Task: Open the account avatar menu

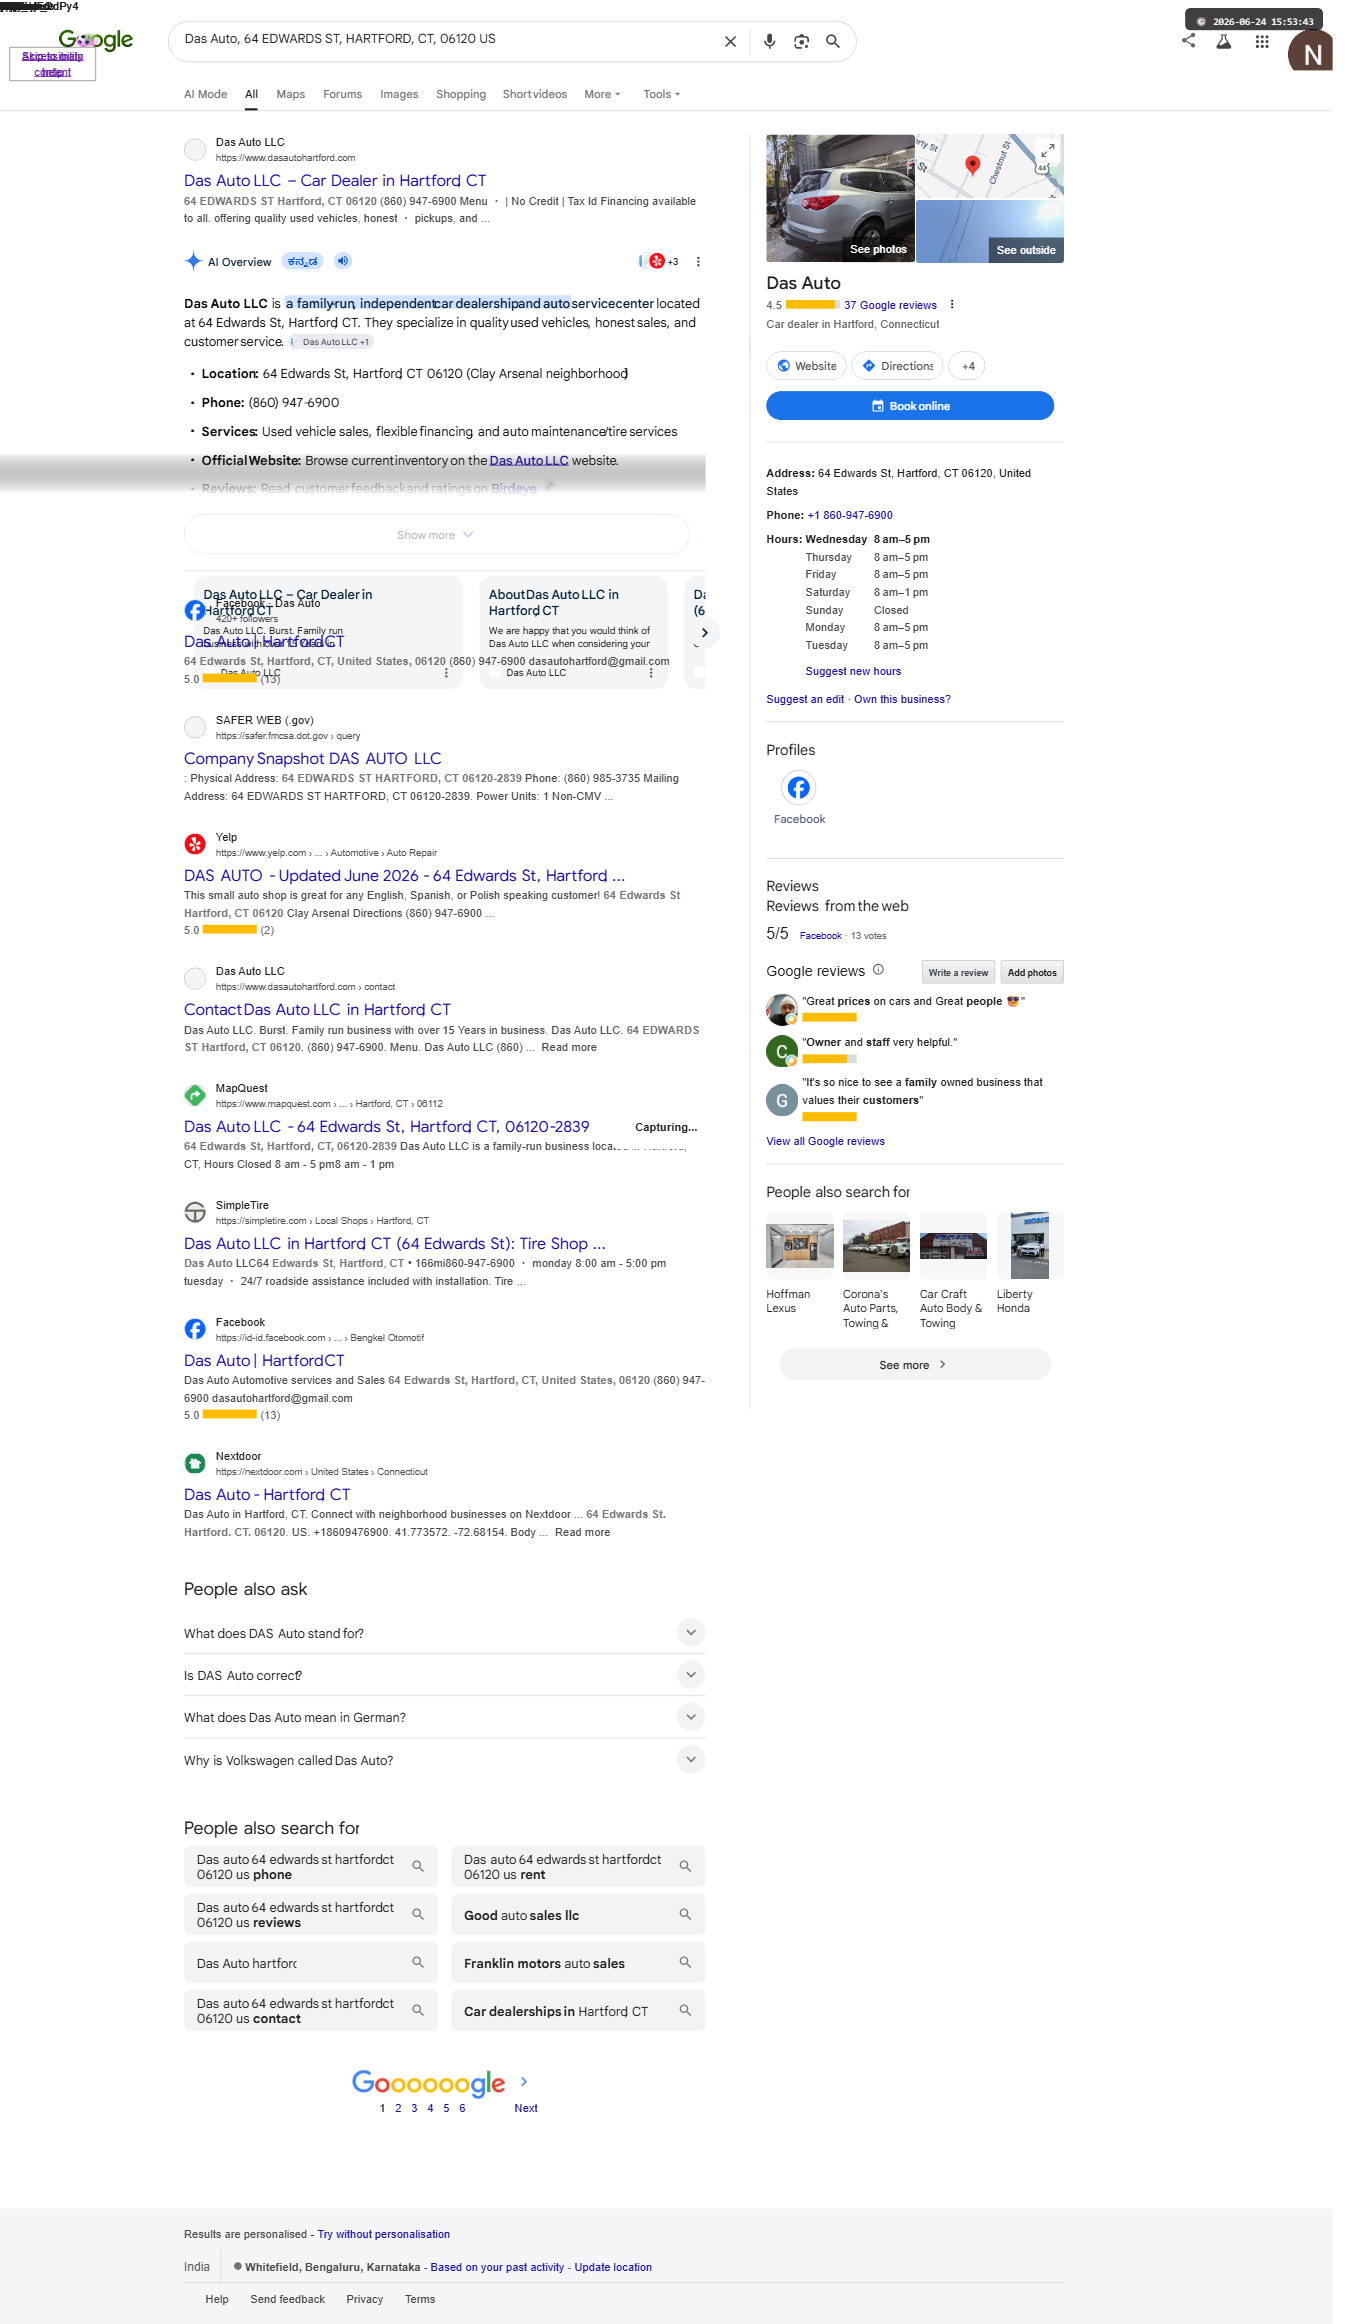Action: tap(1311, 51)
